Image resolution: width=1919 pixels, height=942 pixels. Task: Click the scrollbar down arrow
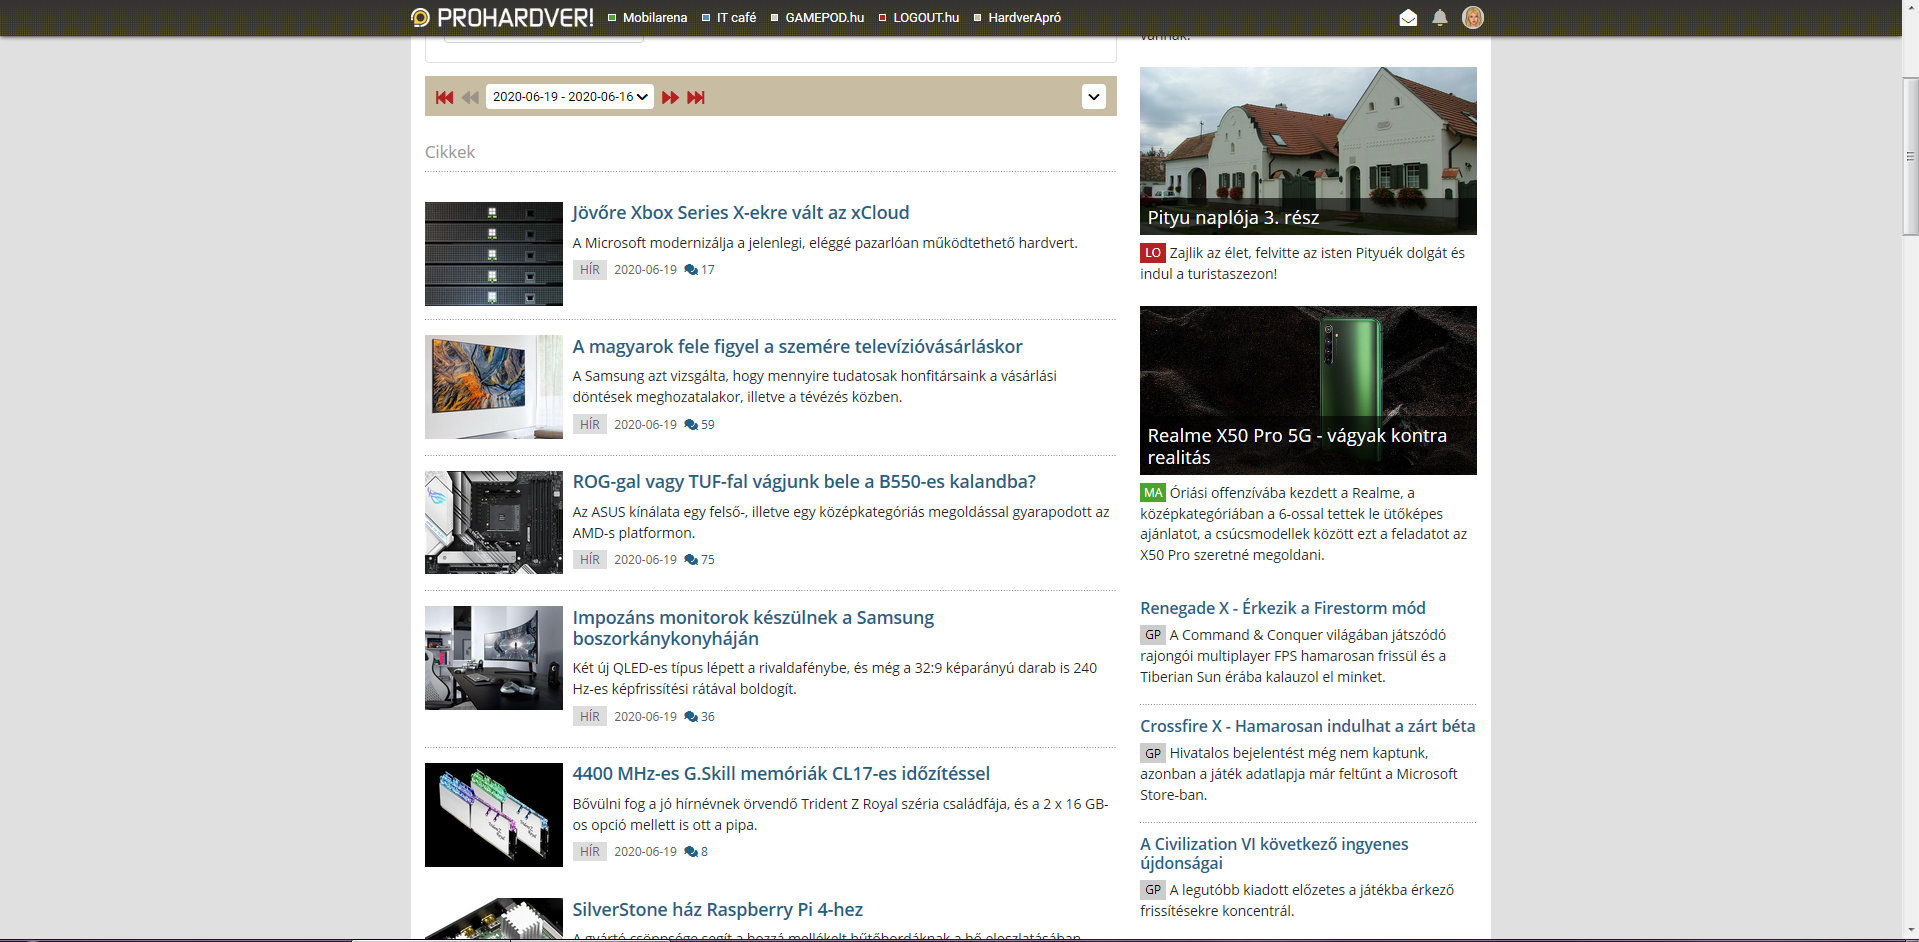(1910, 930)
